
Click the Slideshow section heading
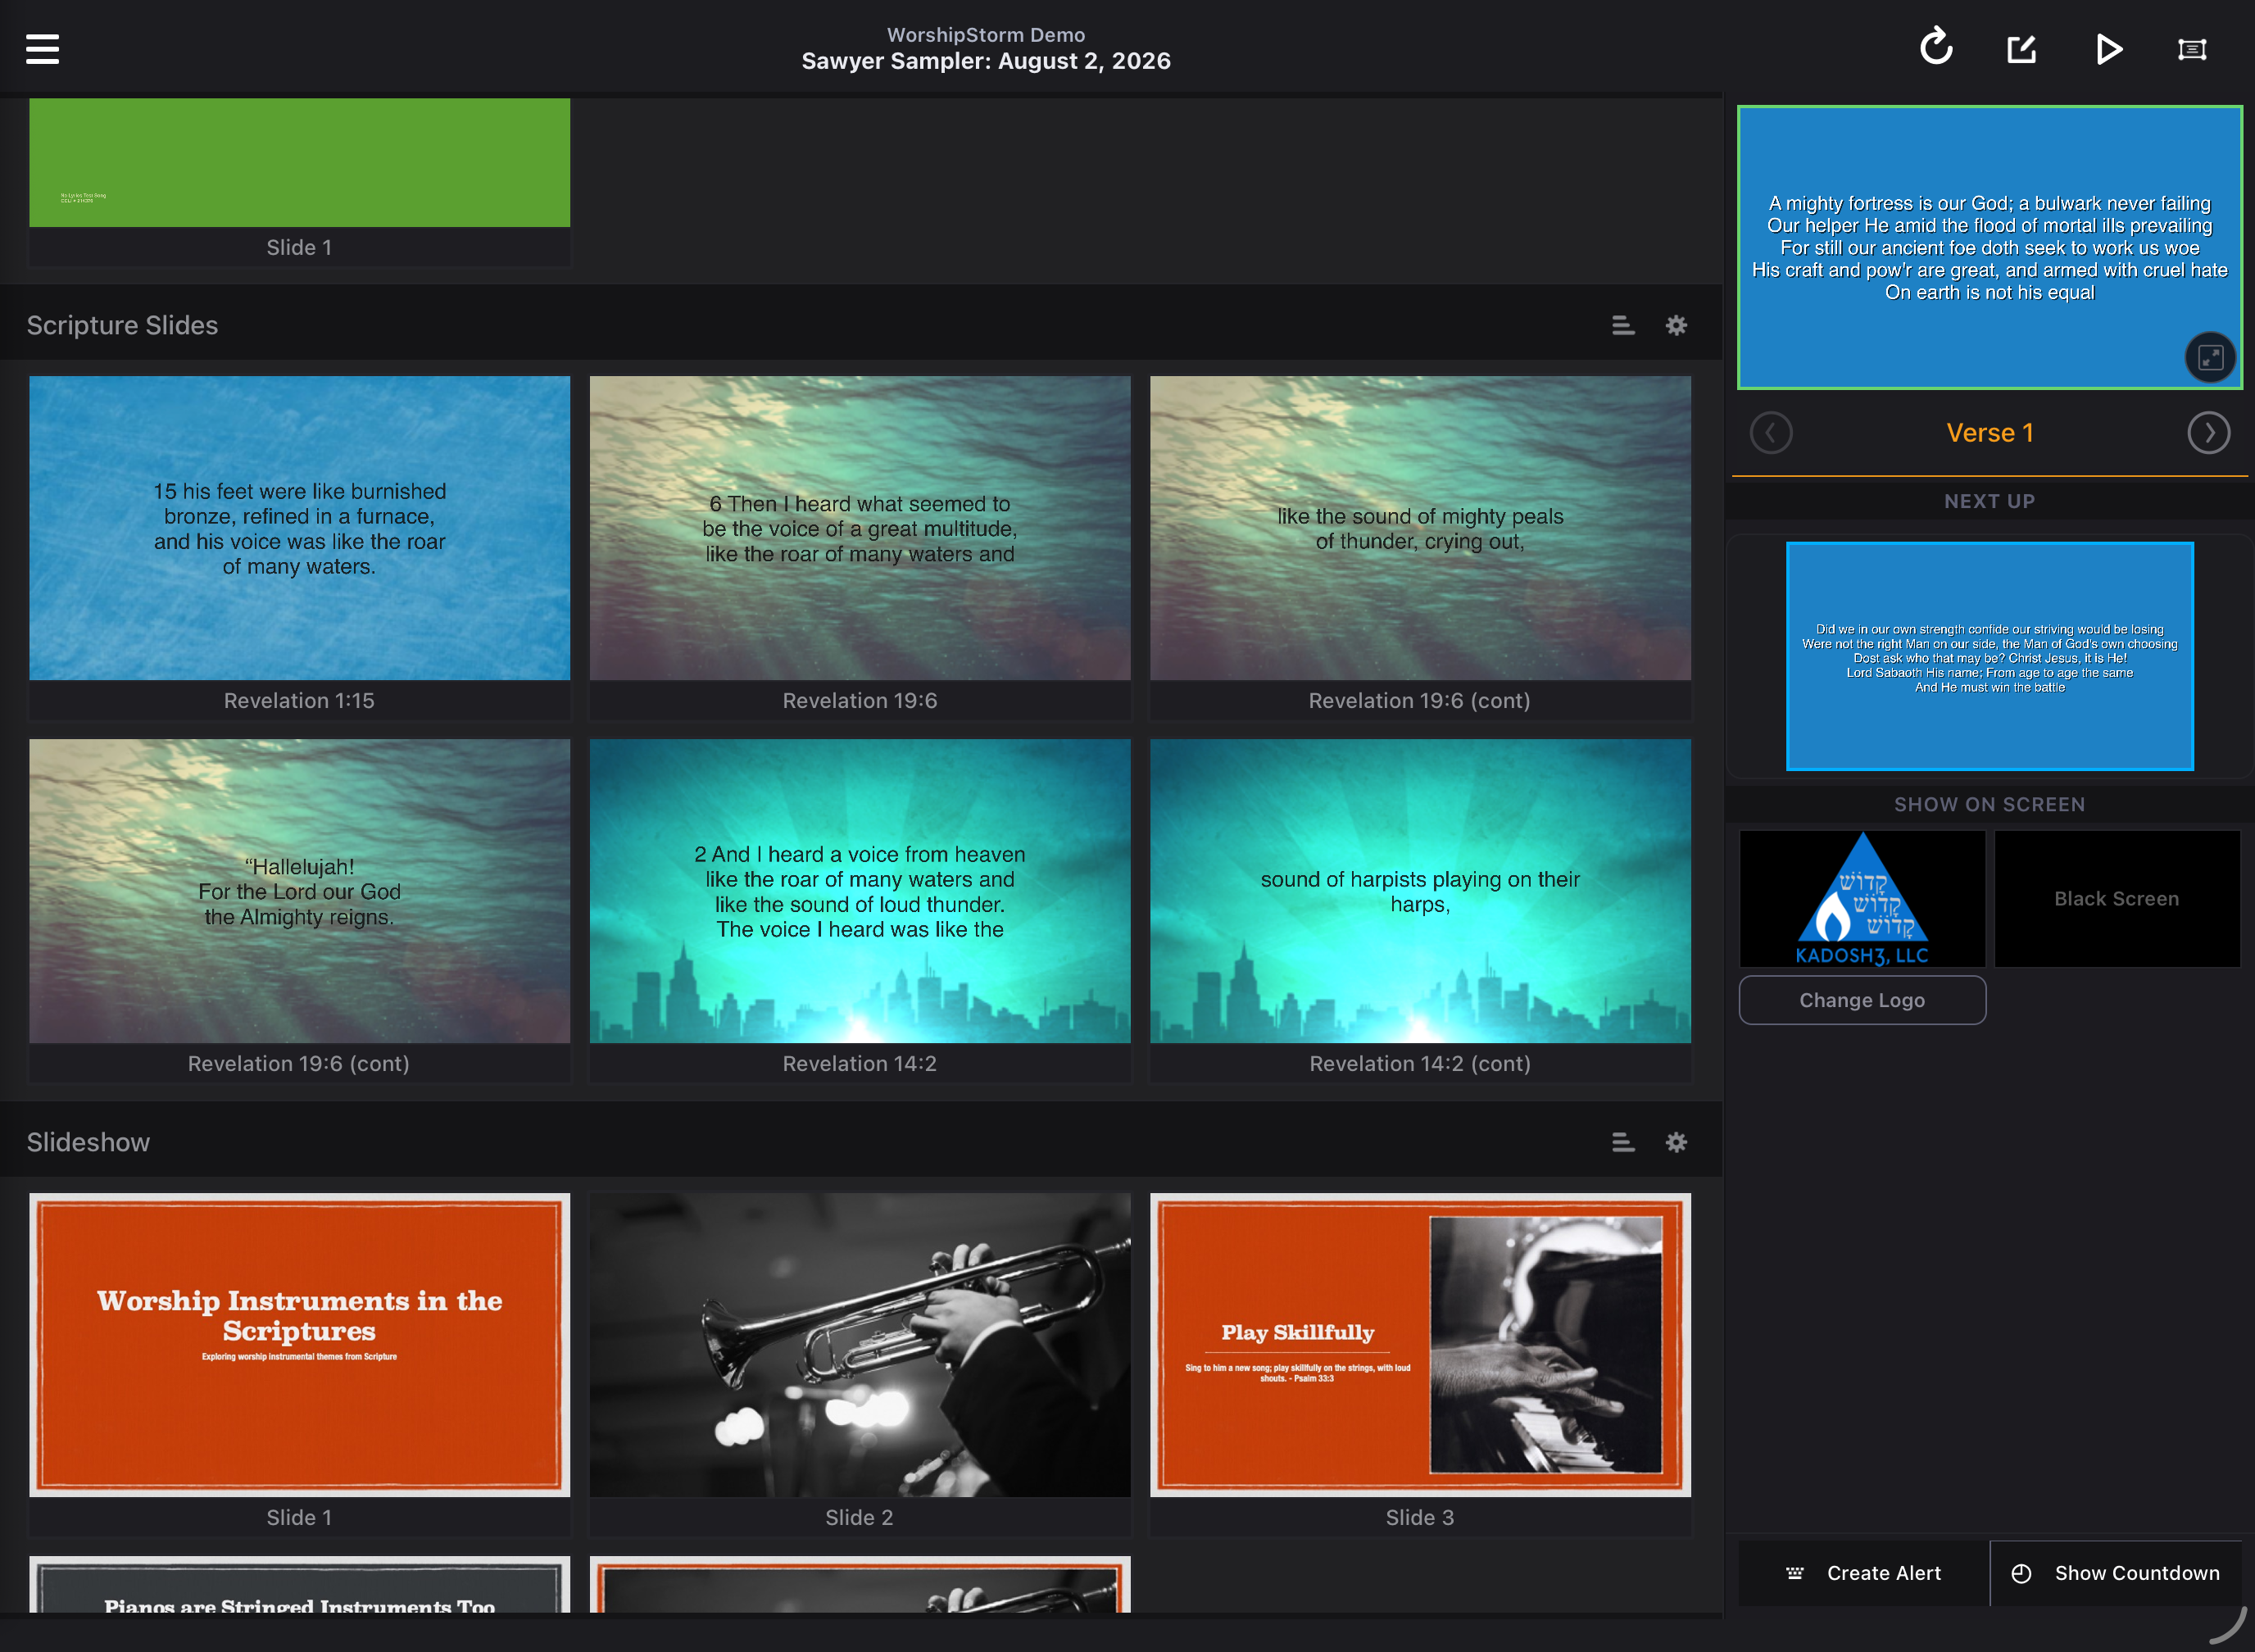[88, 1142]
